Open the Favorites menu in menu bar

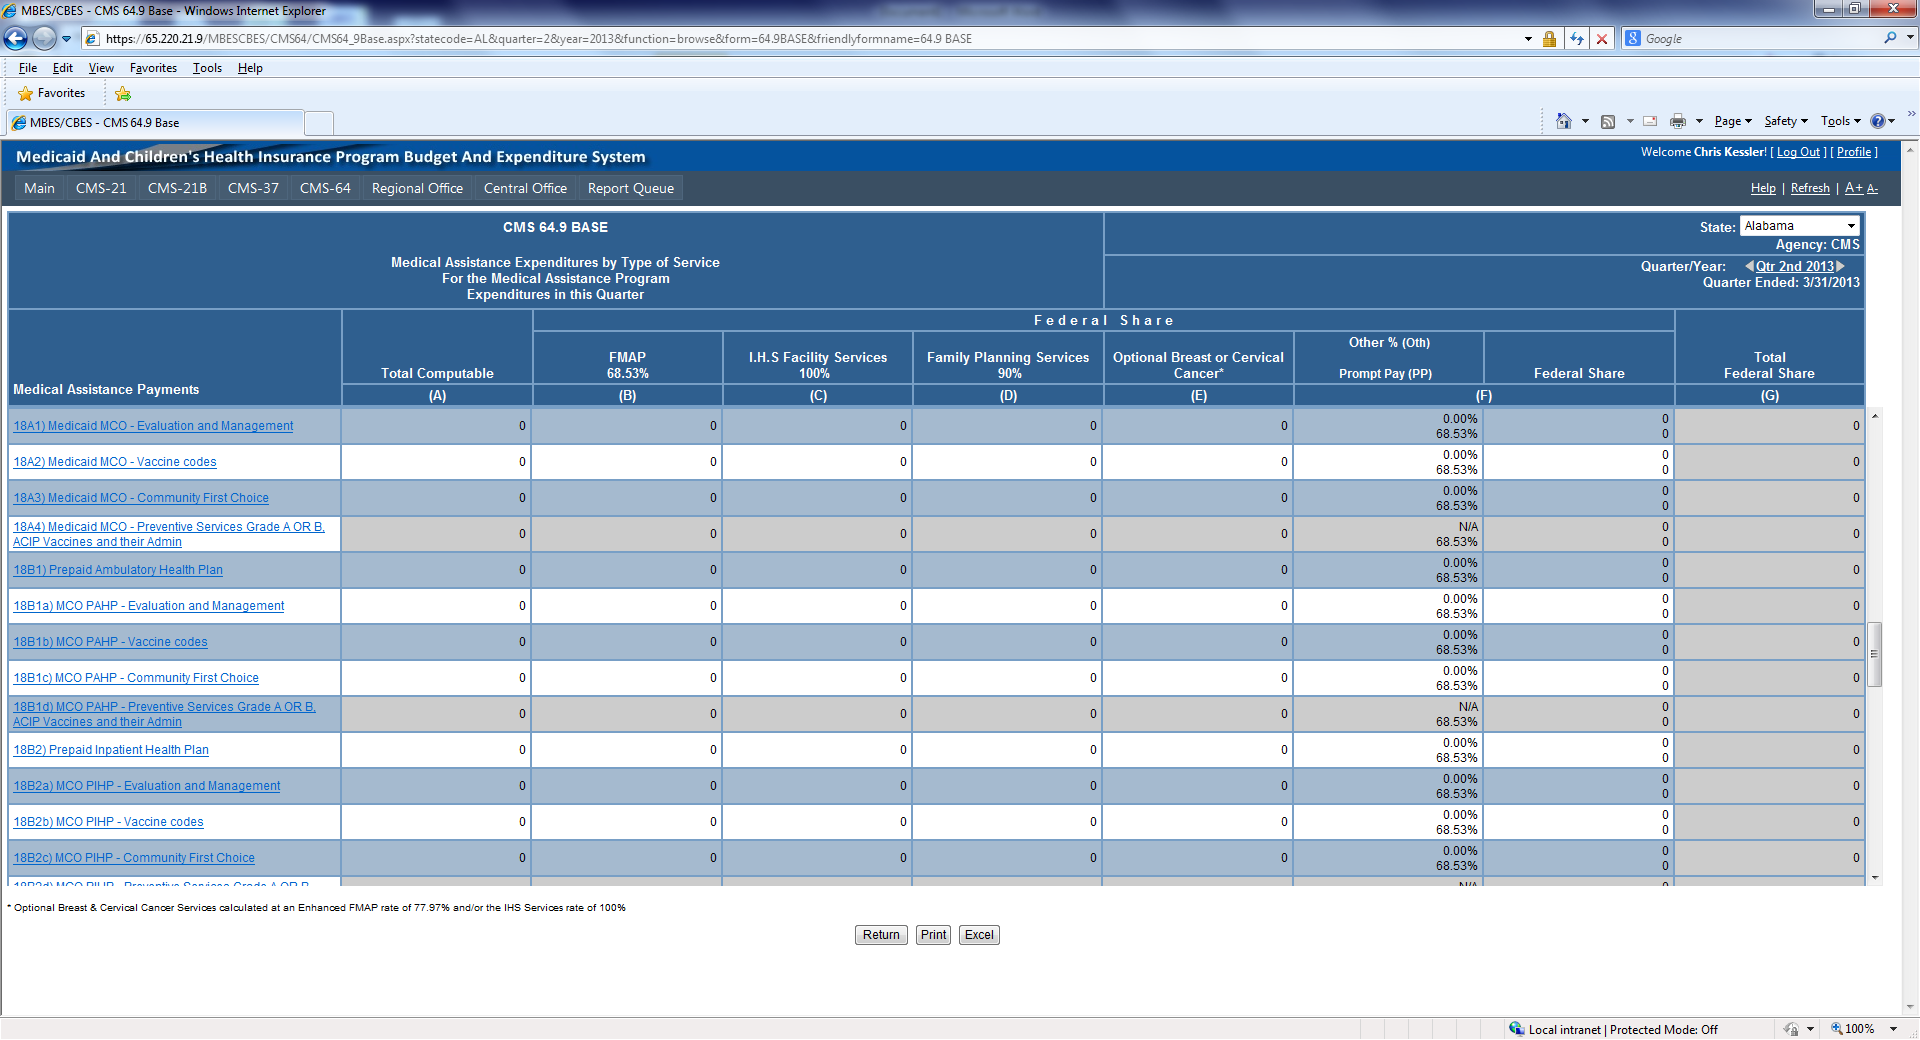point(153,68)
